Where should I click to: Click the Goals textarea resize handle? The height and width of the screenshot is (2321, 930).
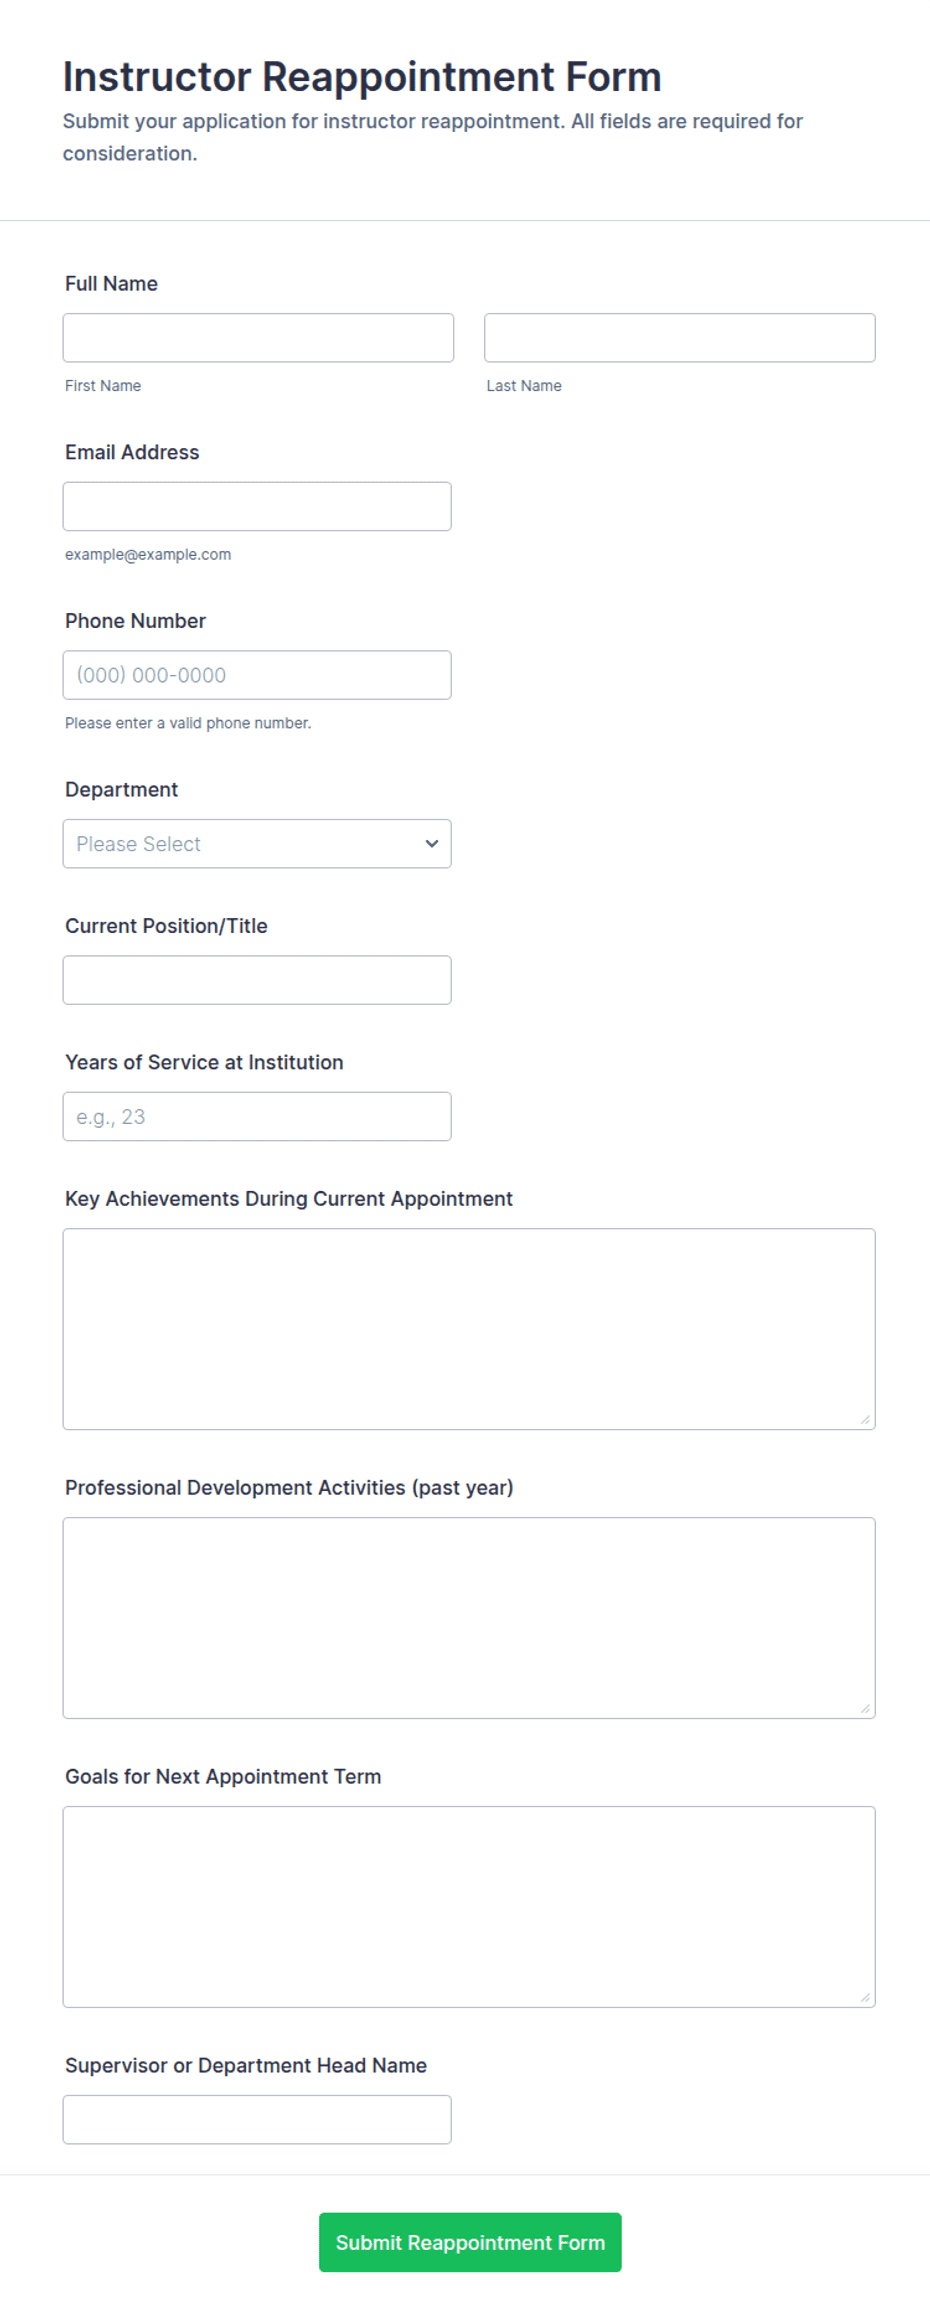tap(865, 1997)
